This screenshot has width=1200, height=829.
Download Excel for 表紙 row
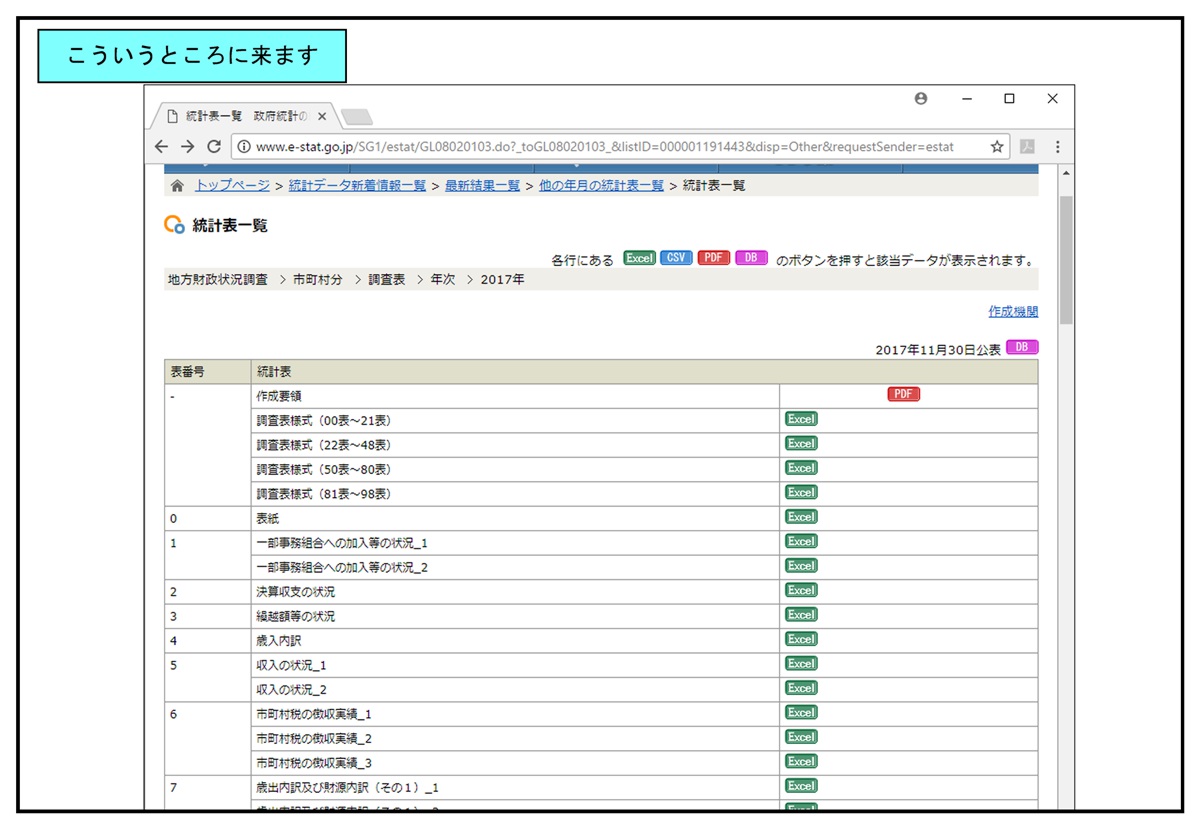[x=801, y=517]
